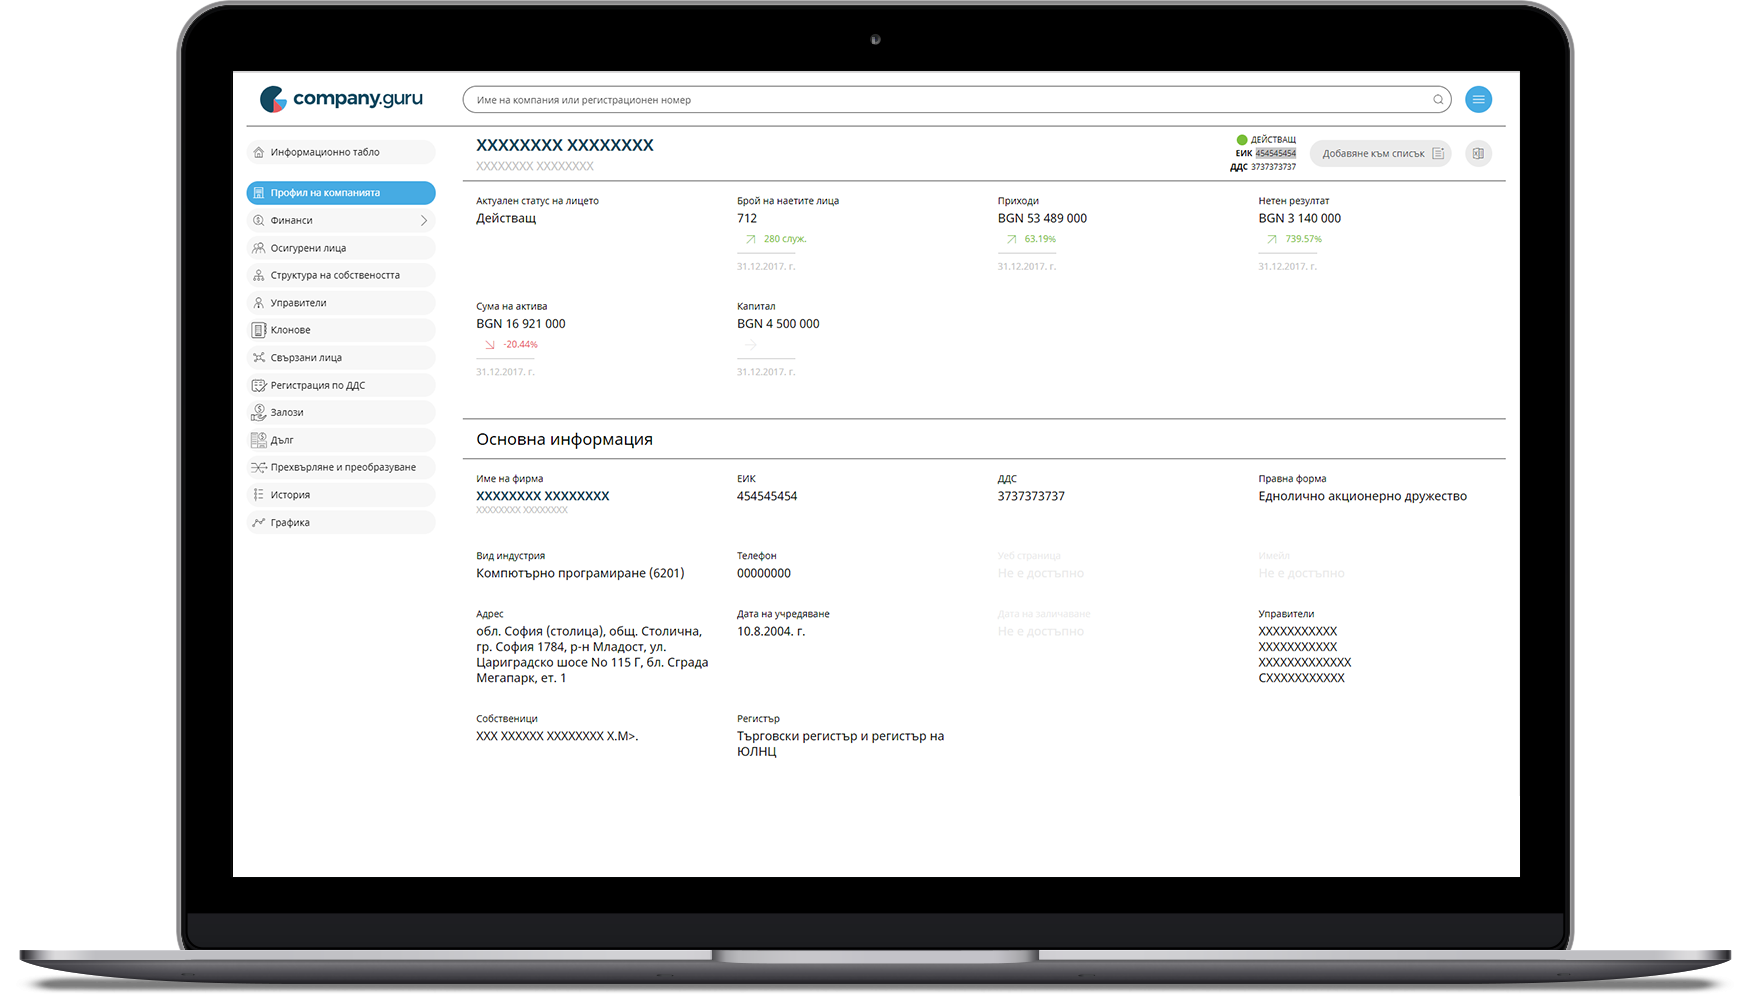Click the Свързани лица network icon
The width and height of the screenshot is (1750, 1000).
click(259, 357)
